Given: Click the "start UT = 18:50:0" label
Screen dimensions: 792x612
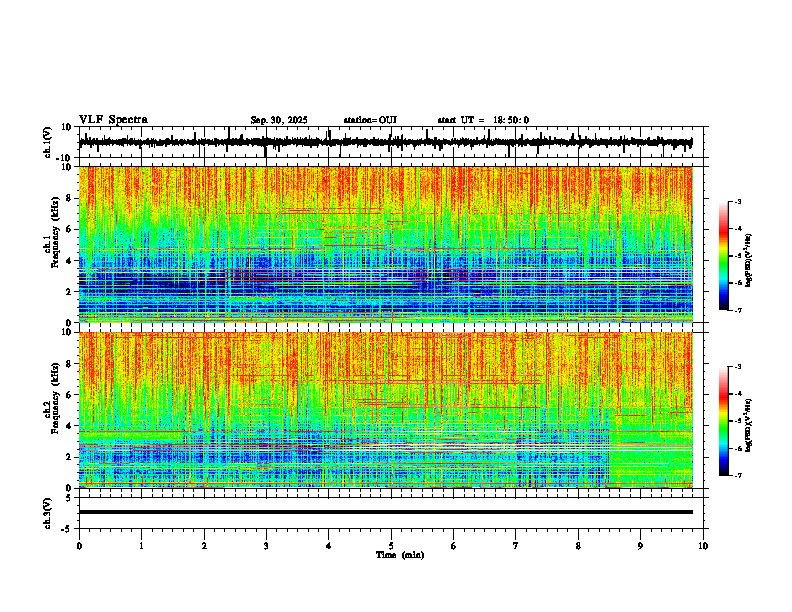Looking at the screenshot, I should [483, 120].
